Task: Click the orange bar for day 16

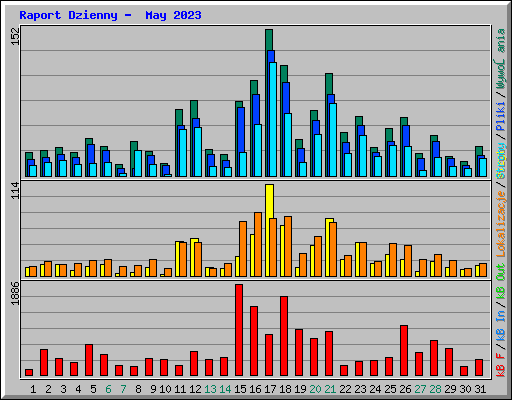Action: pos(258,244)
